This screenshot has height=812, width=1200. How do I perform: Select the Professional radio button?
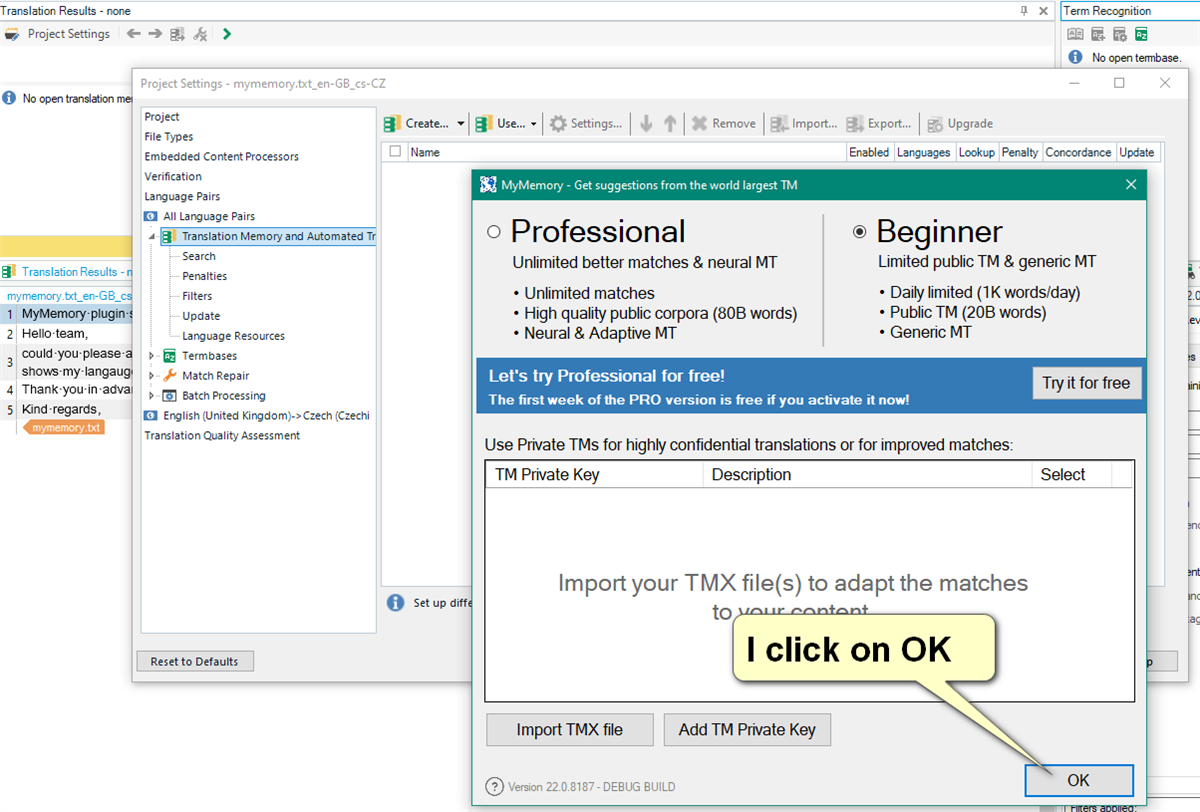(x=493, y=232)
